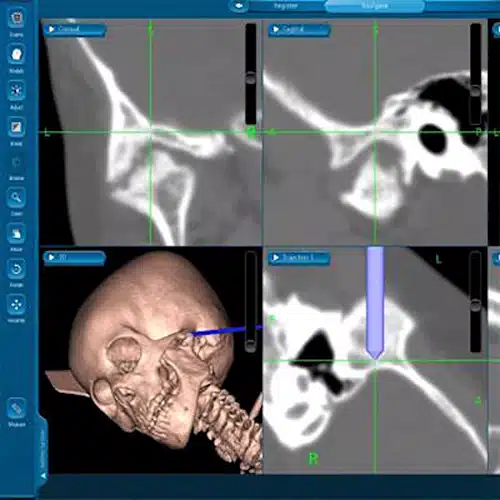Image resolution: width=500 pixels, height=500 pixels.
Task: Click the Sagittal view vertical slider handle
Action: pyautogui.click(x=475, y=90)
